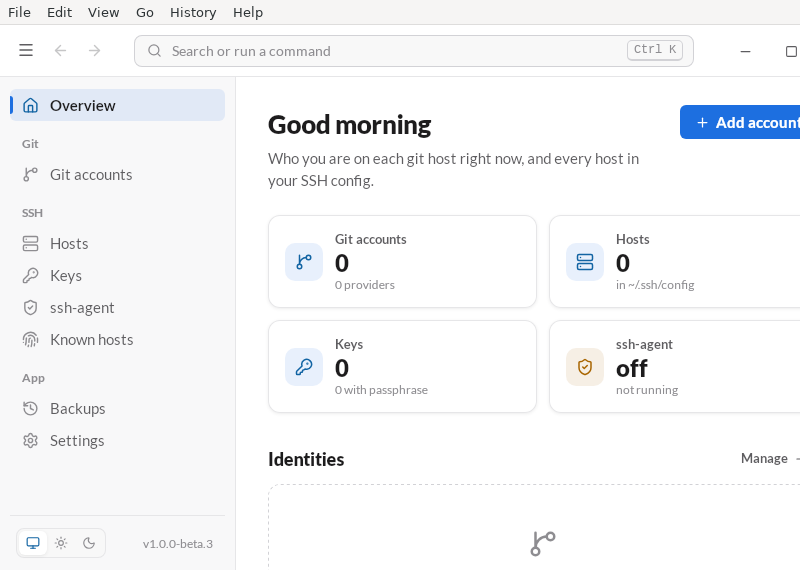
Task: Click the '0 providers' text
Action: pos(365,285)
